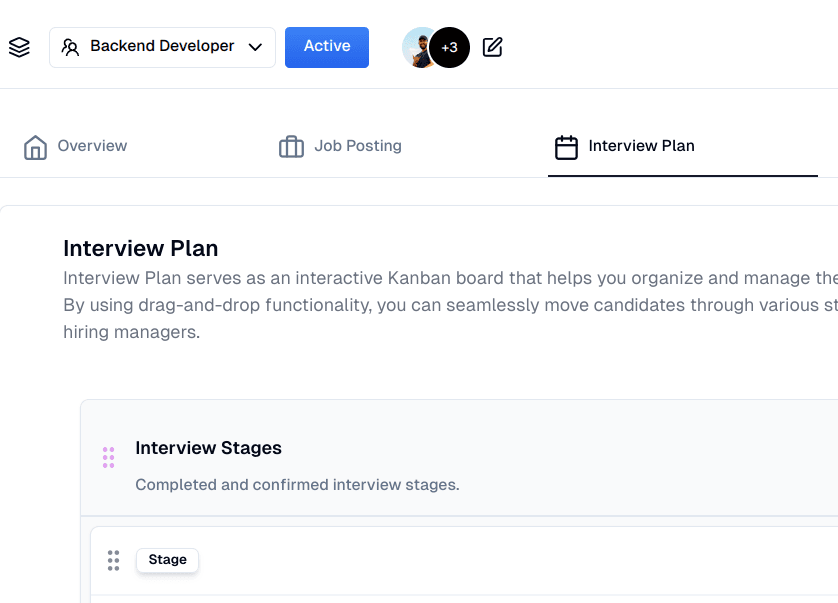Image resolution: width=838 pixels, height=603 pixels.
Task: Click the home icon beside Overview
Action: coord(35,147)
